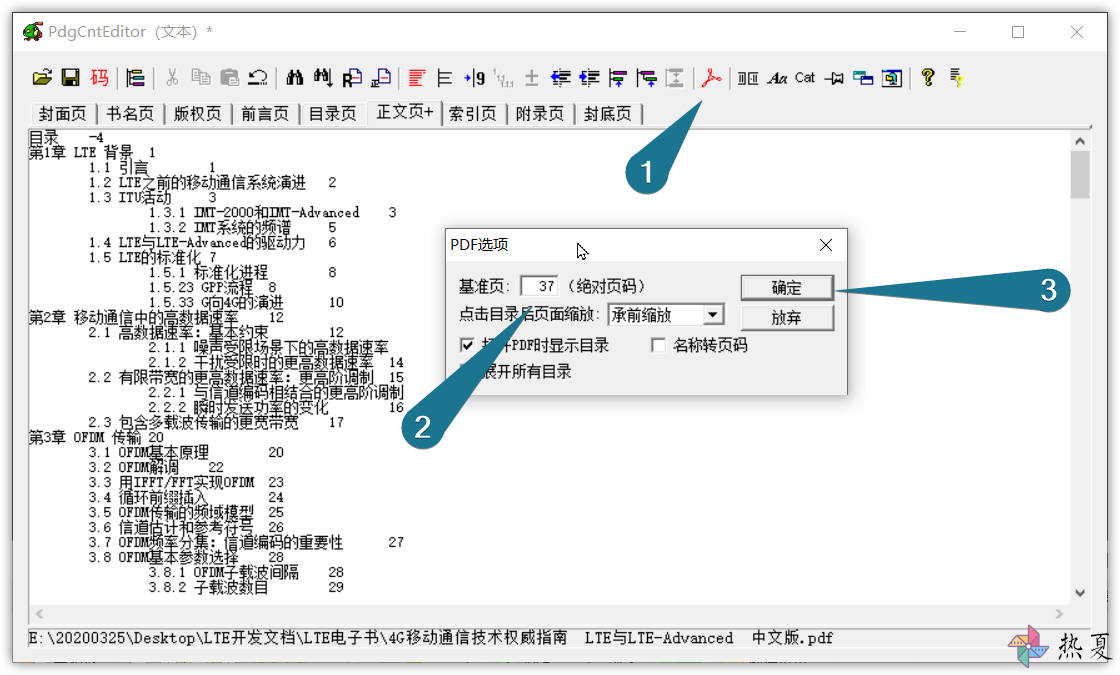Screen dimensions: 1120x675
Task: Click the scissors cut icon
Action: point(172,77)
